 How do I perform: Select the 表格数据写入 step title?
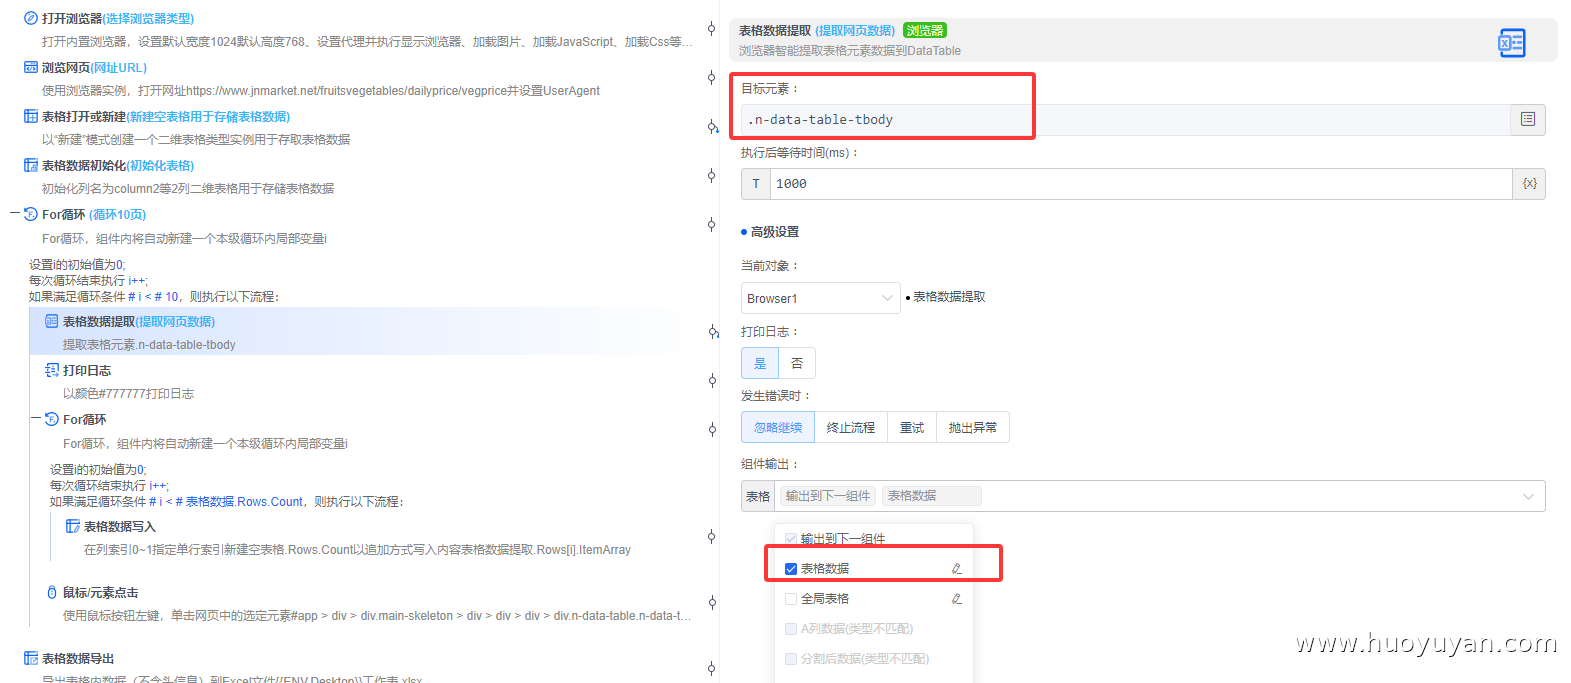point(120,526)
